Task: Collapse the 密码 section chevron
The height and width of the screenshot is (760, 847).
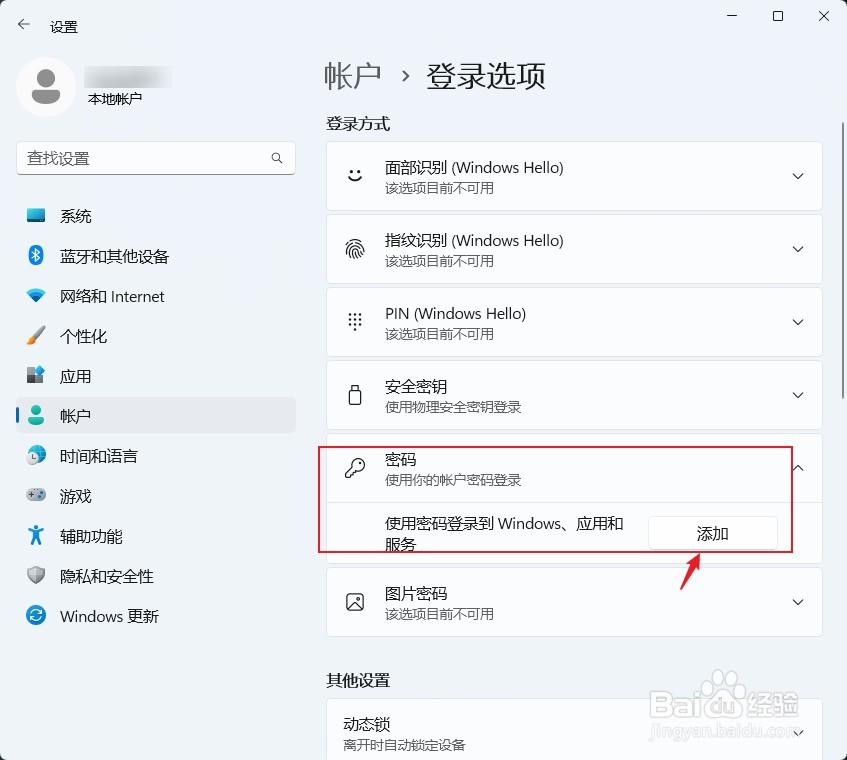Action: [798, 468]
